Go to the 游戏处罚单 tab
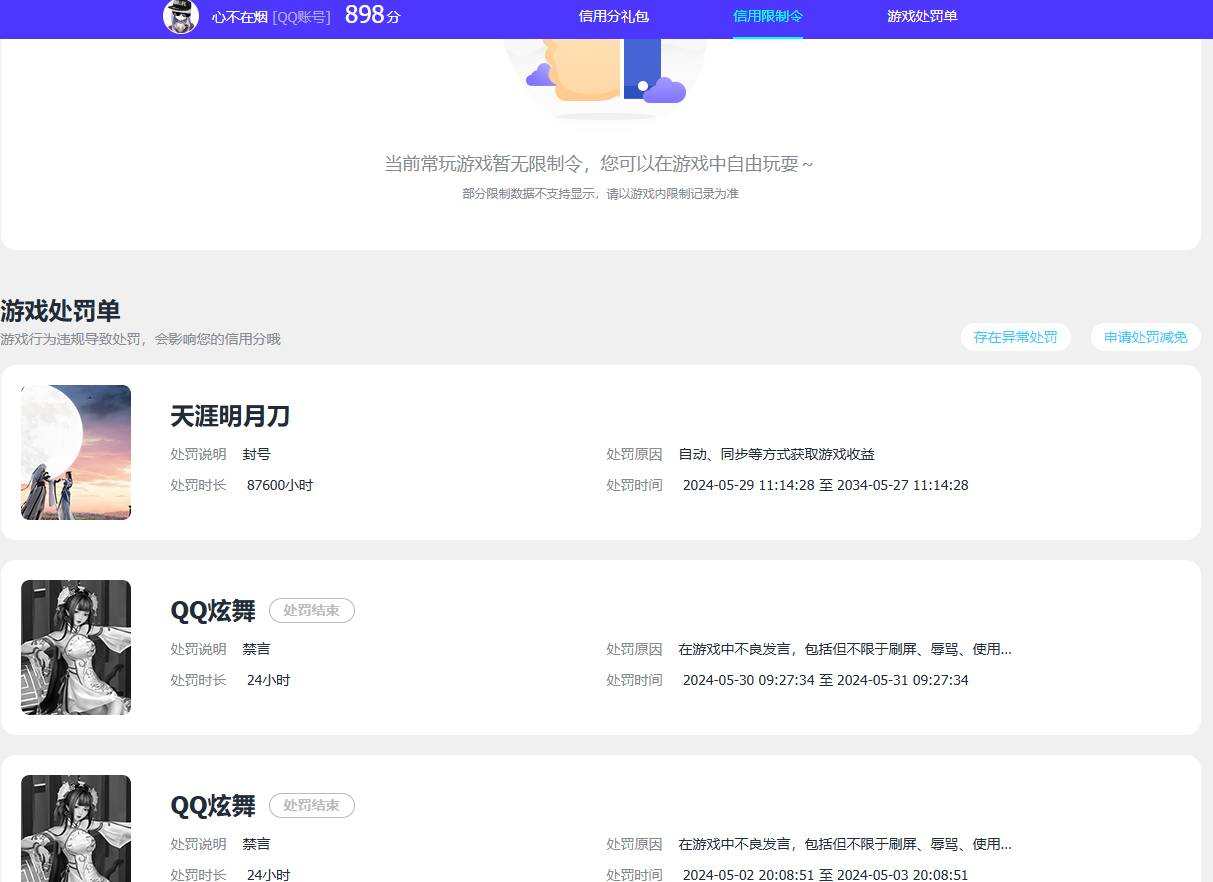 922,16
